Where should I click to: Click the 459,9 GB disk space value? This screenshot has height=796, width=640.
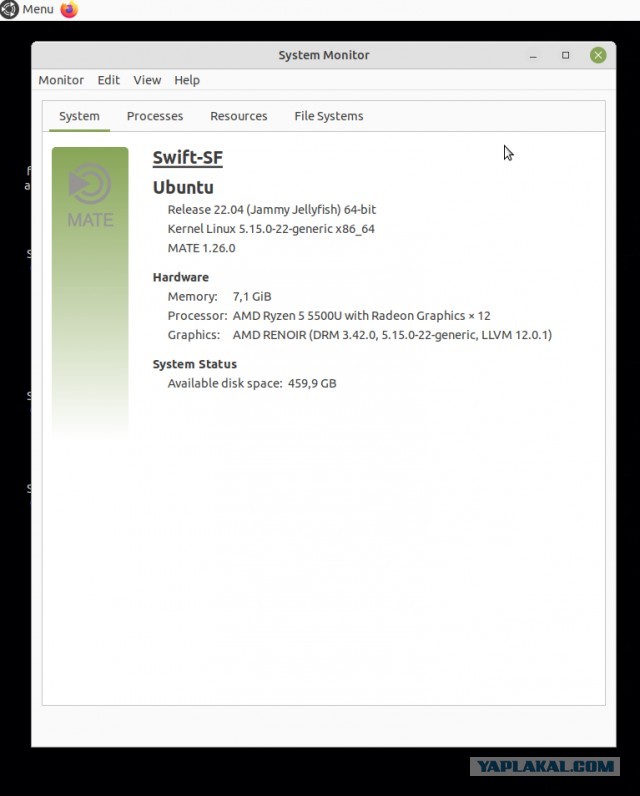coord(312,383)
